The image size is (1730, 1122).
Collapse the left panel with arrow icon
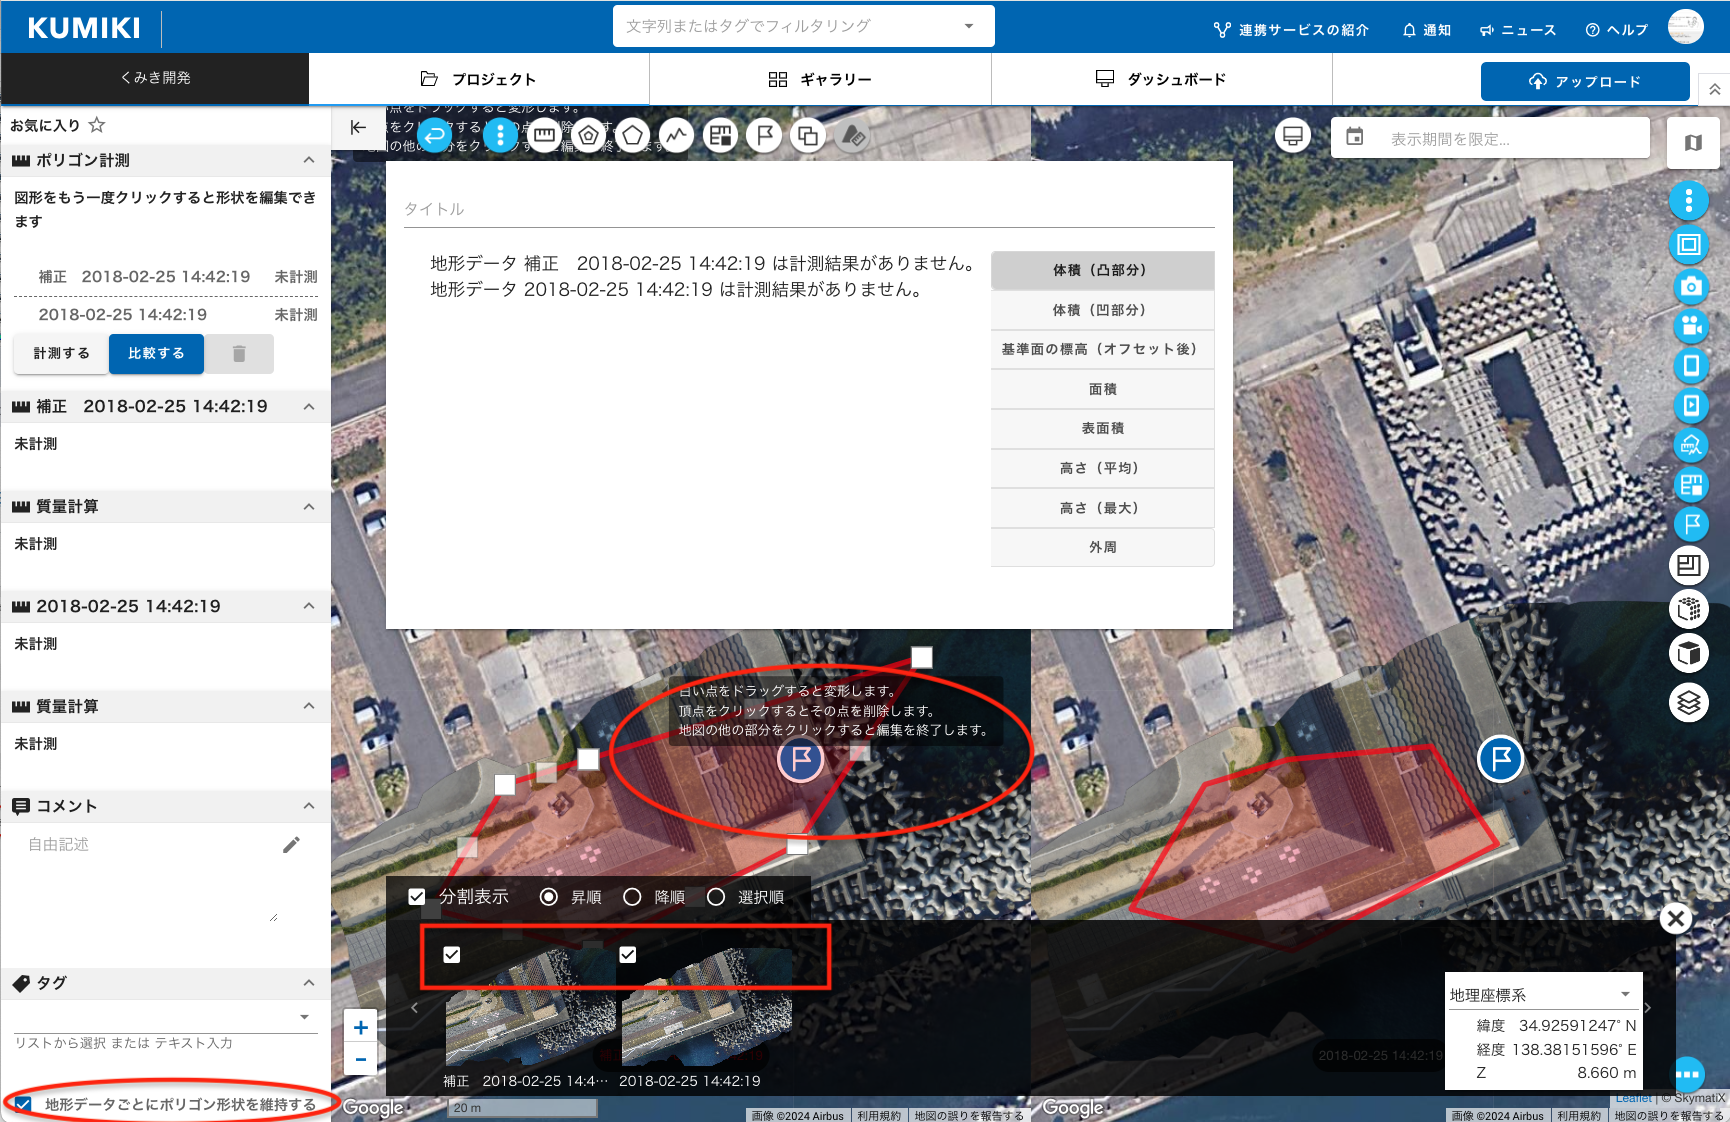click(x=357, y=127)
